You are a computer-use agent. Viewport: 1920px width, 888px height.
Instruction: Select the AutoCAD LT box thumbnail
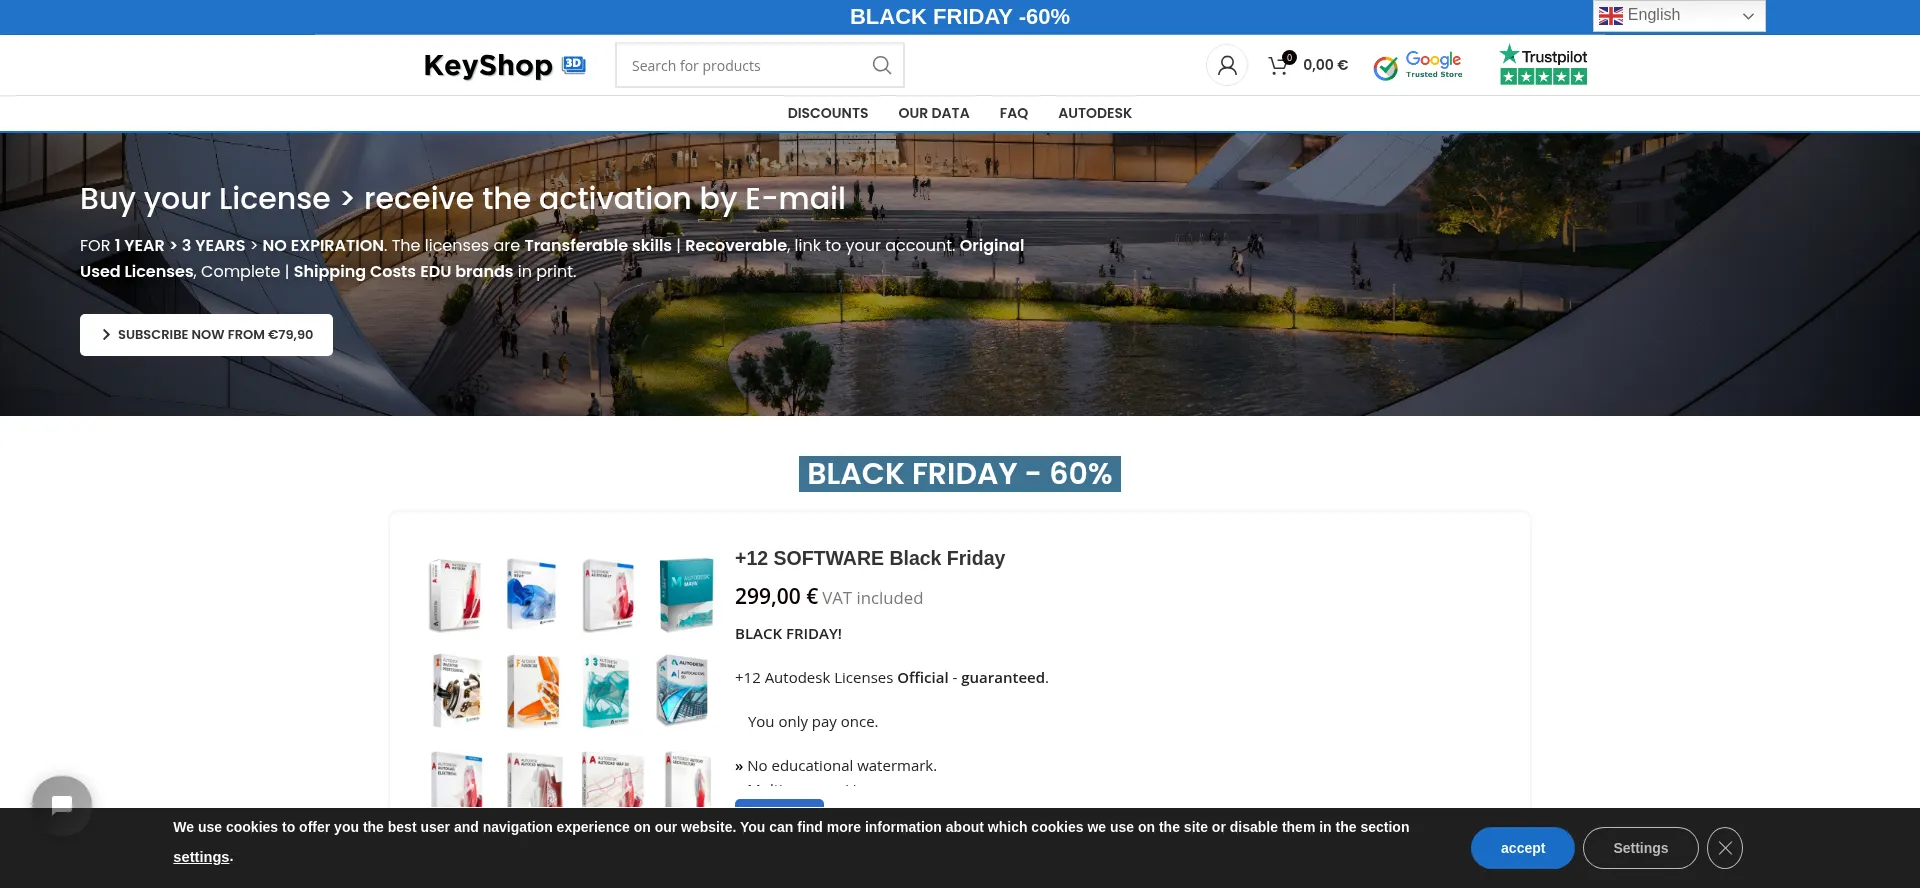pos(608,595)
